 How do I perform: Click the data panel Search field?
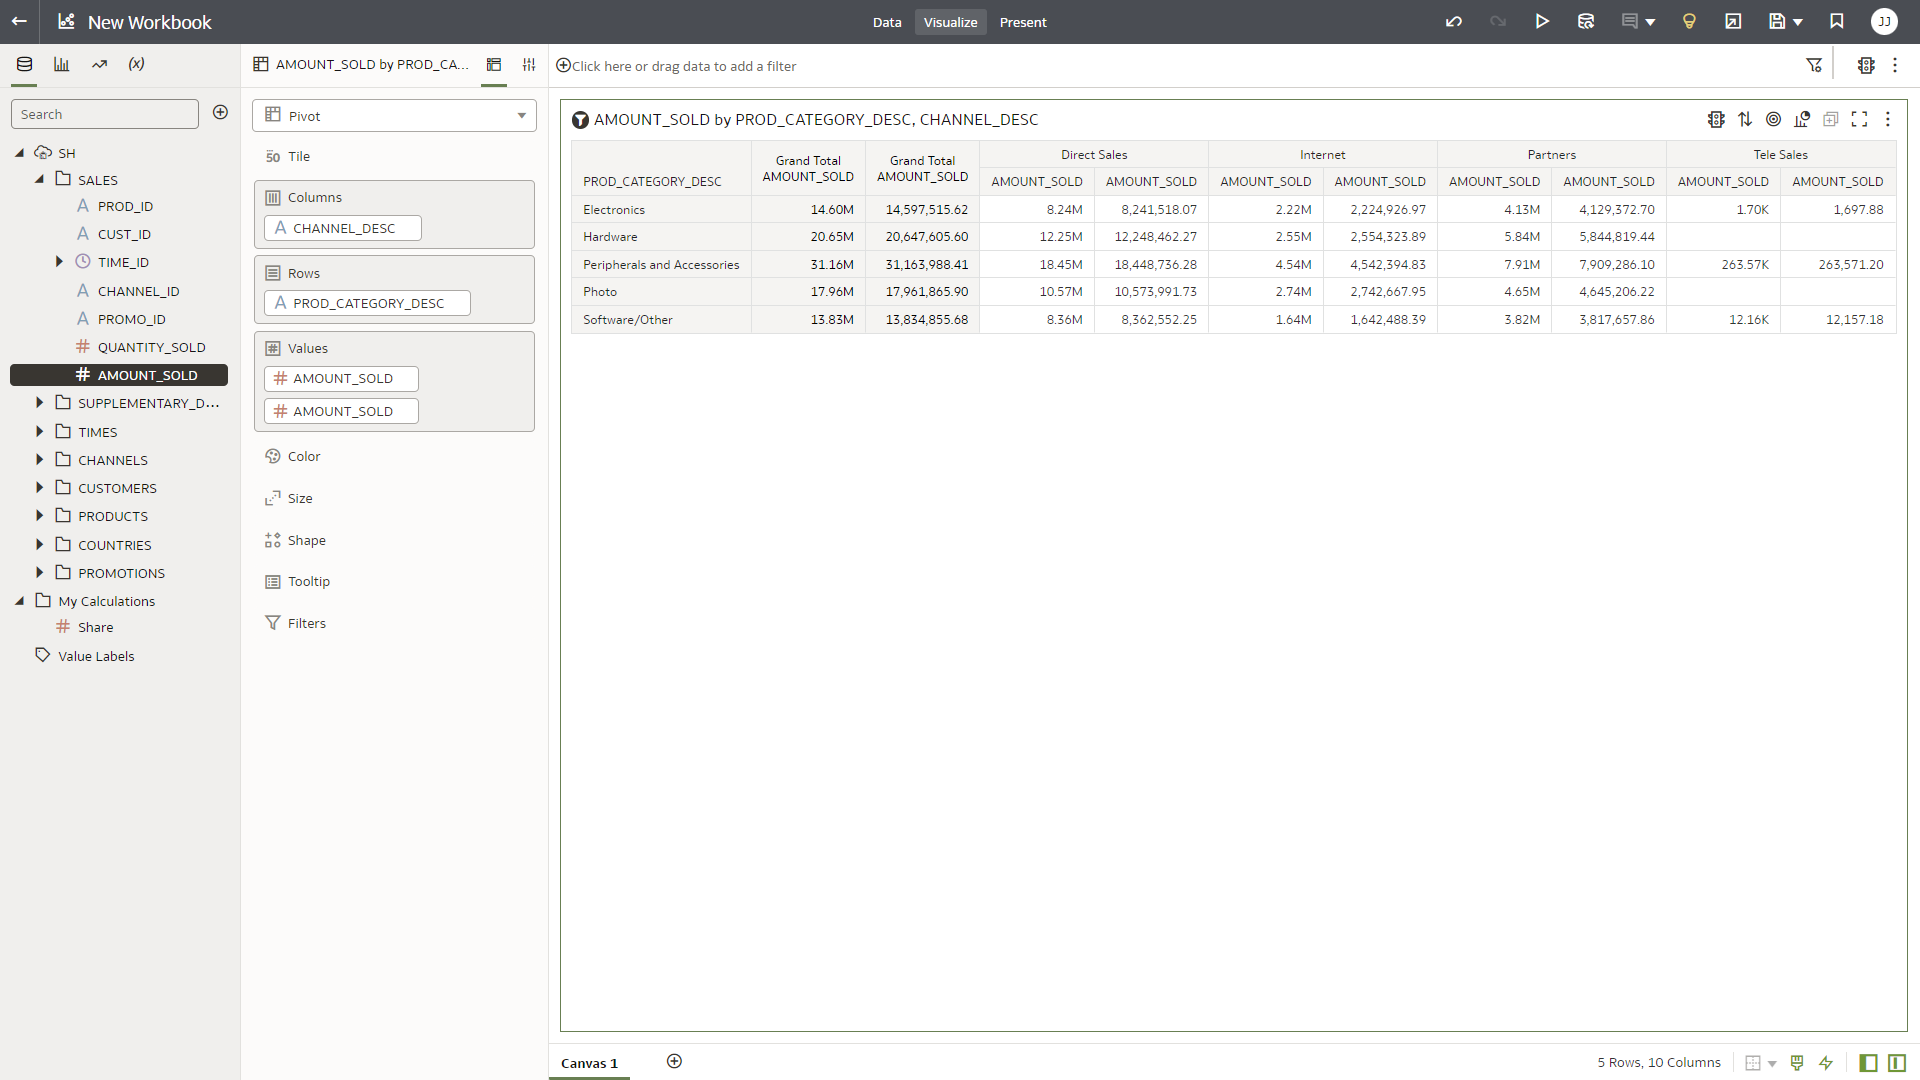point(104,114)
